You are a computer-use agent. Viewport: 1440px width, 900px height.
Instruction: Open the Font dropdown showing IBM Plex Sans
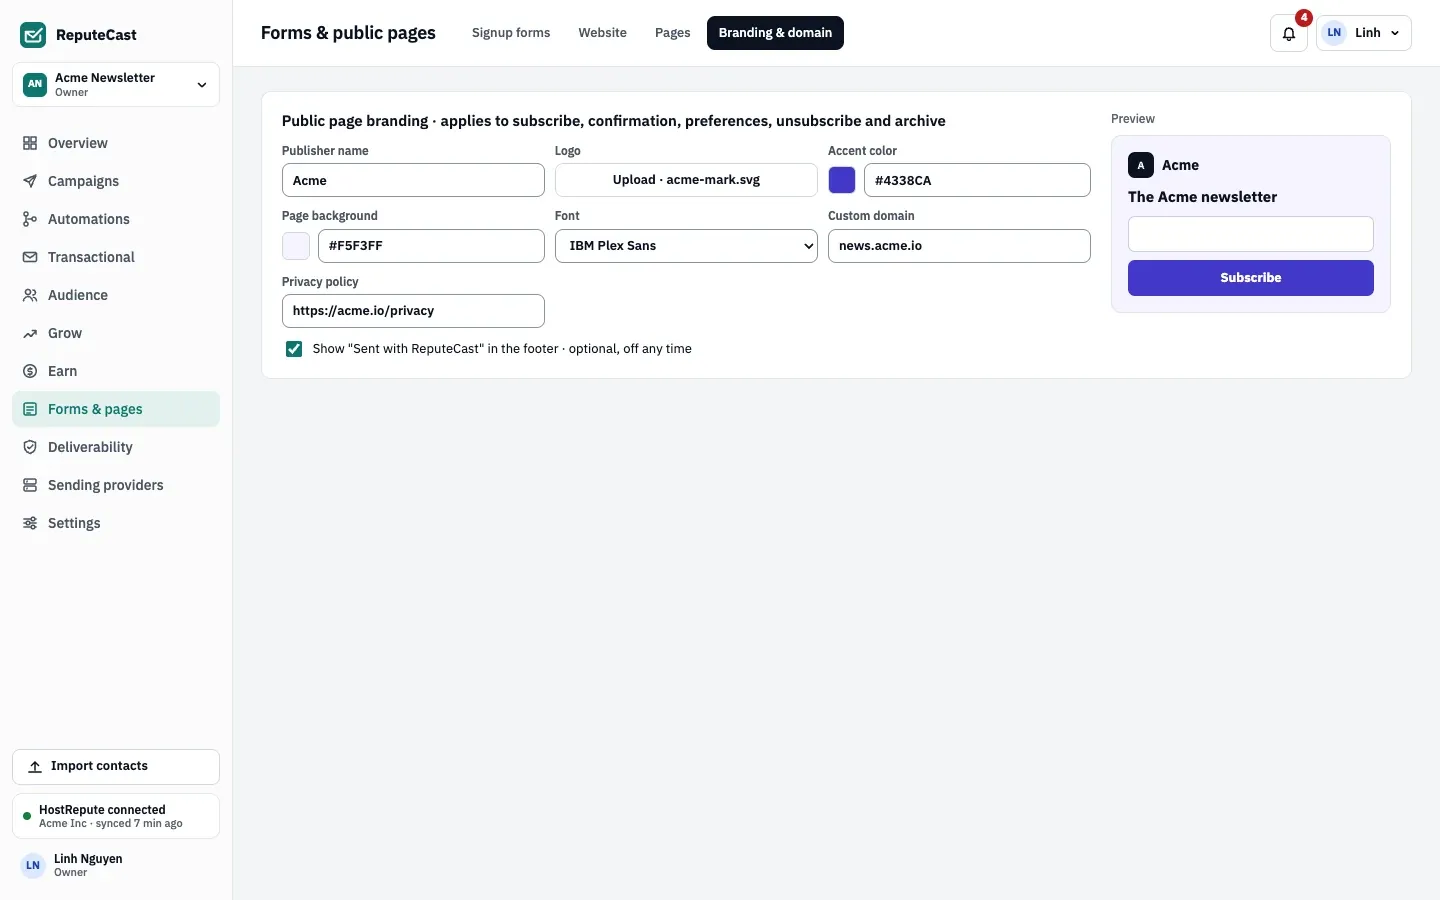[x=686, y=246]
